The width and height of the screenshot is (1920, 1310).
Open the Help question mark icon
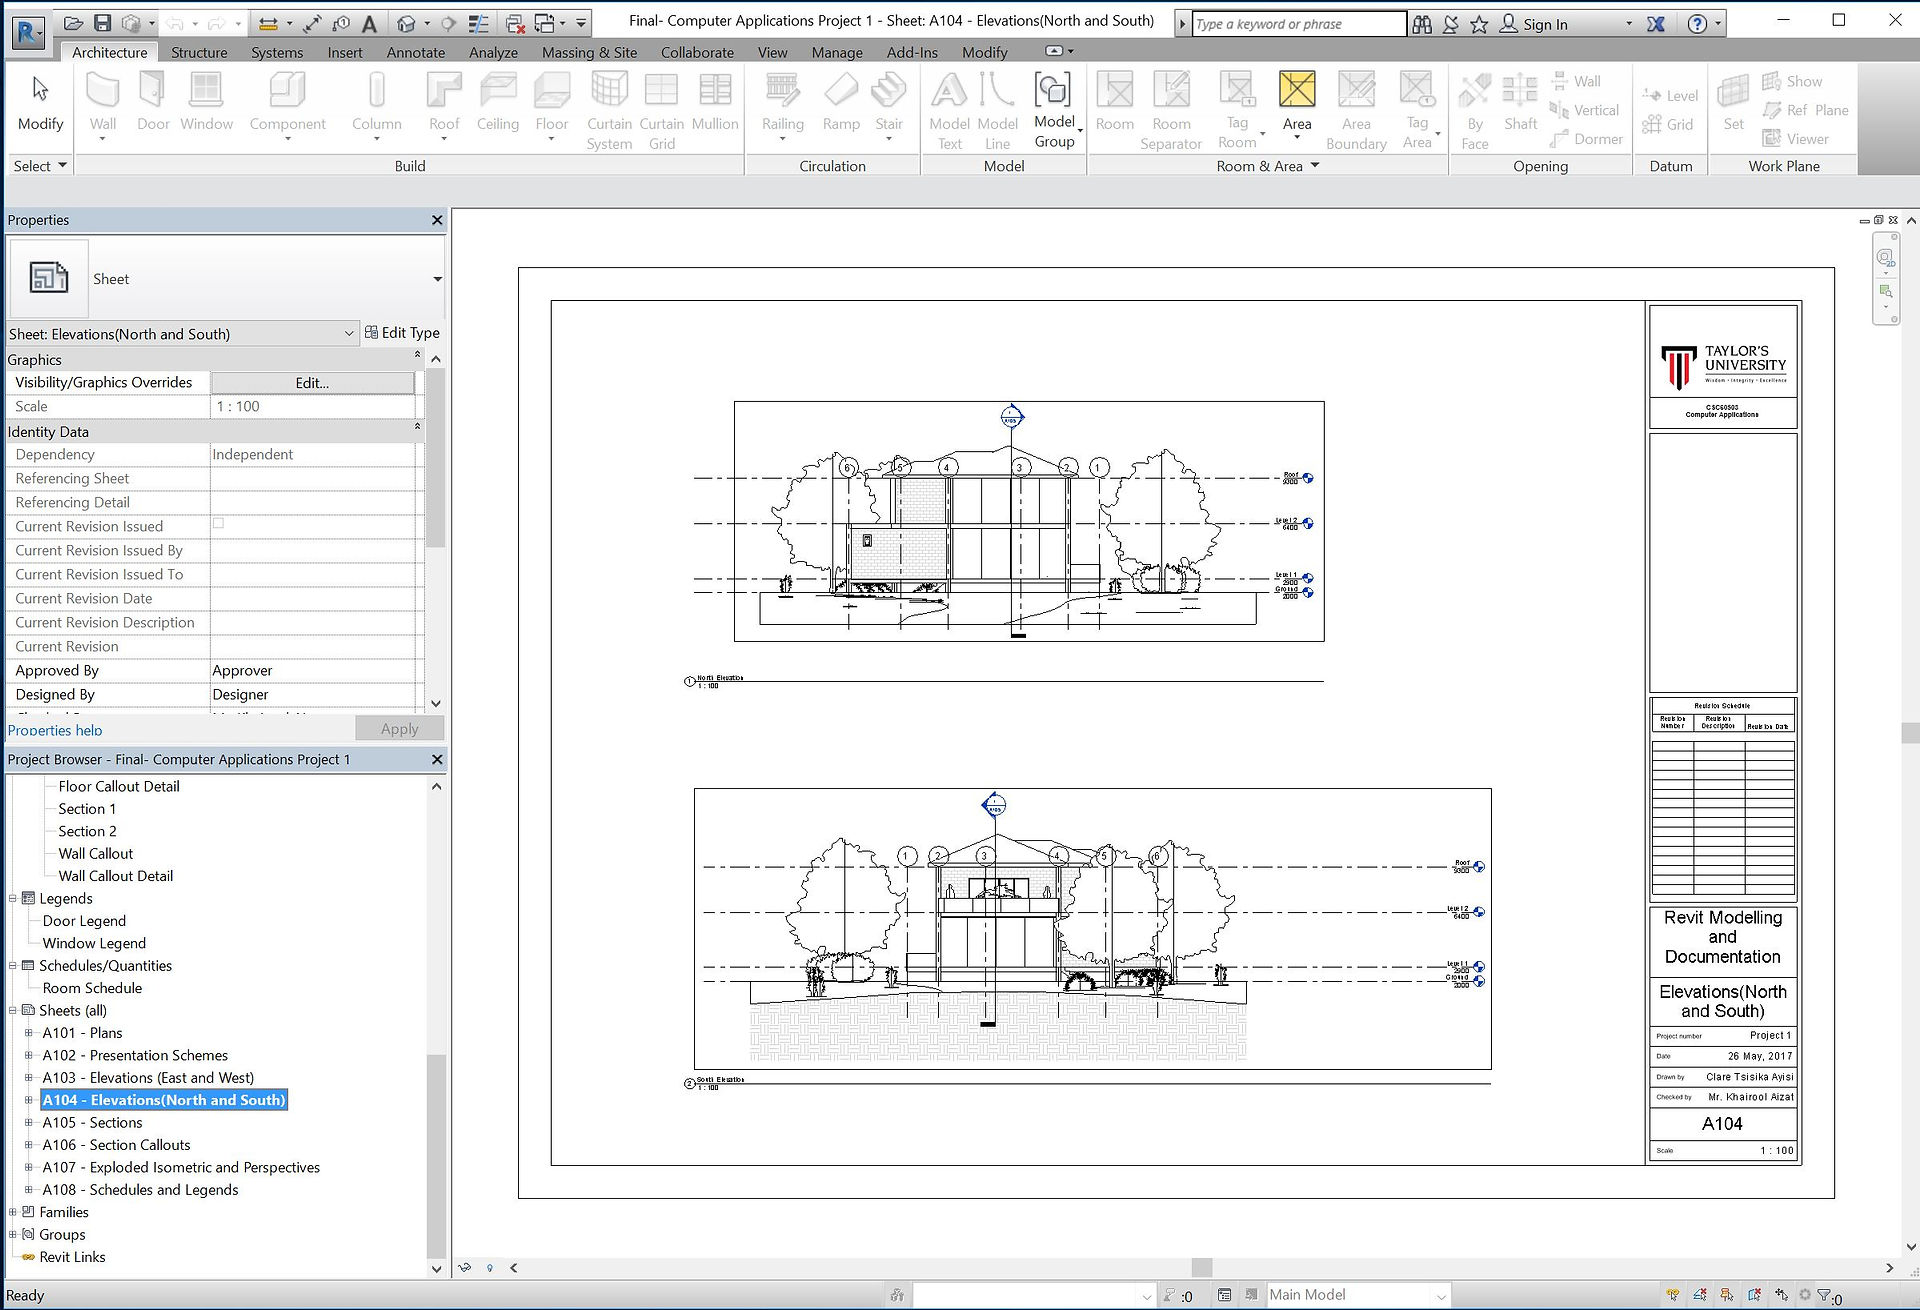click(1697, 24)
